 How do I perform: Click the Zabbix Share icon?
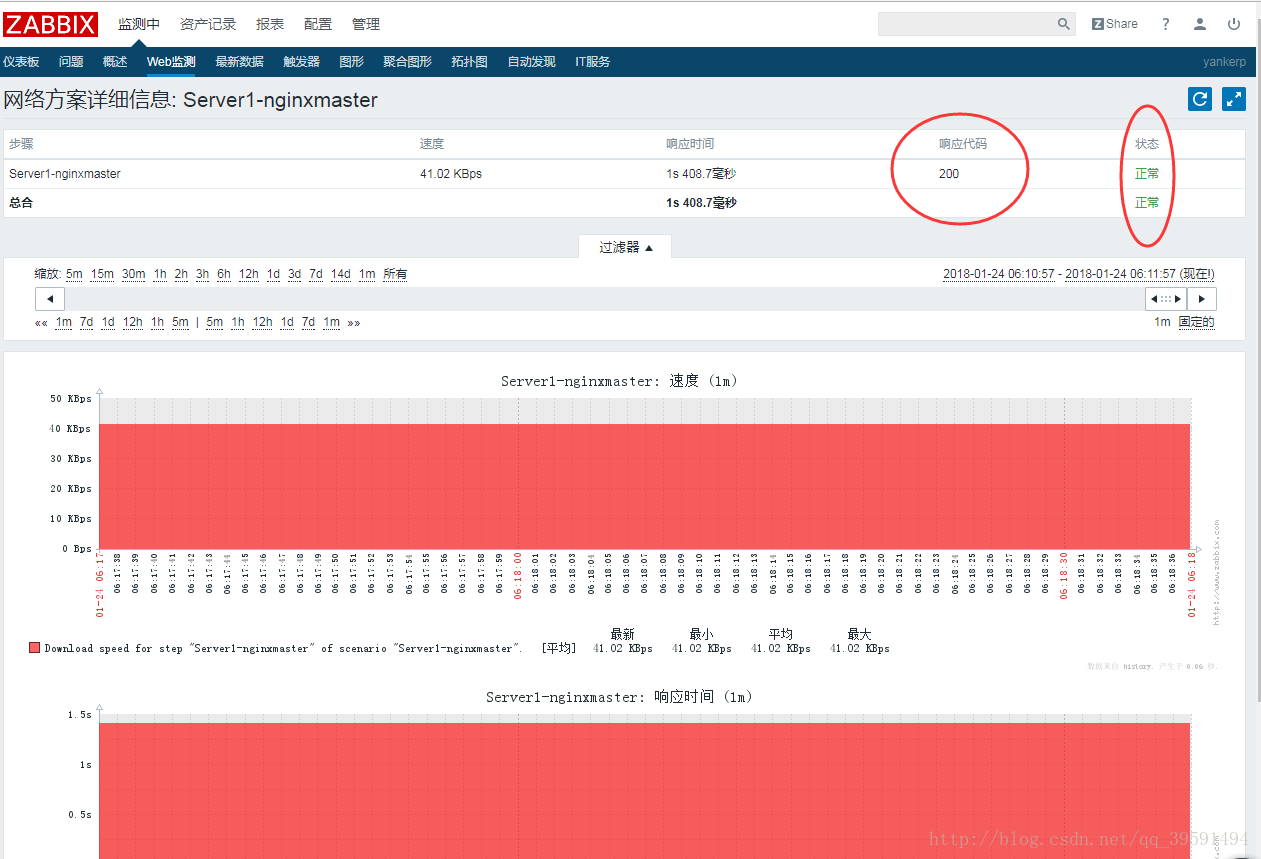tap(1113, 23)
